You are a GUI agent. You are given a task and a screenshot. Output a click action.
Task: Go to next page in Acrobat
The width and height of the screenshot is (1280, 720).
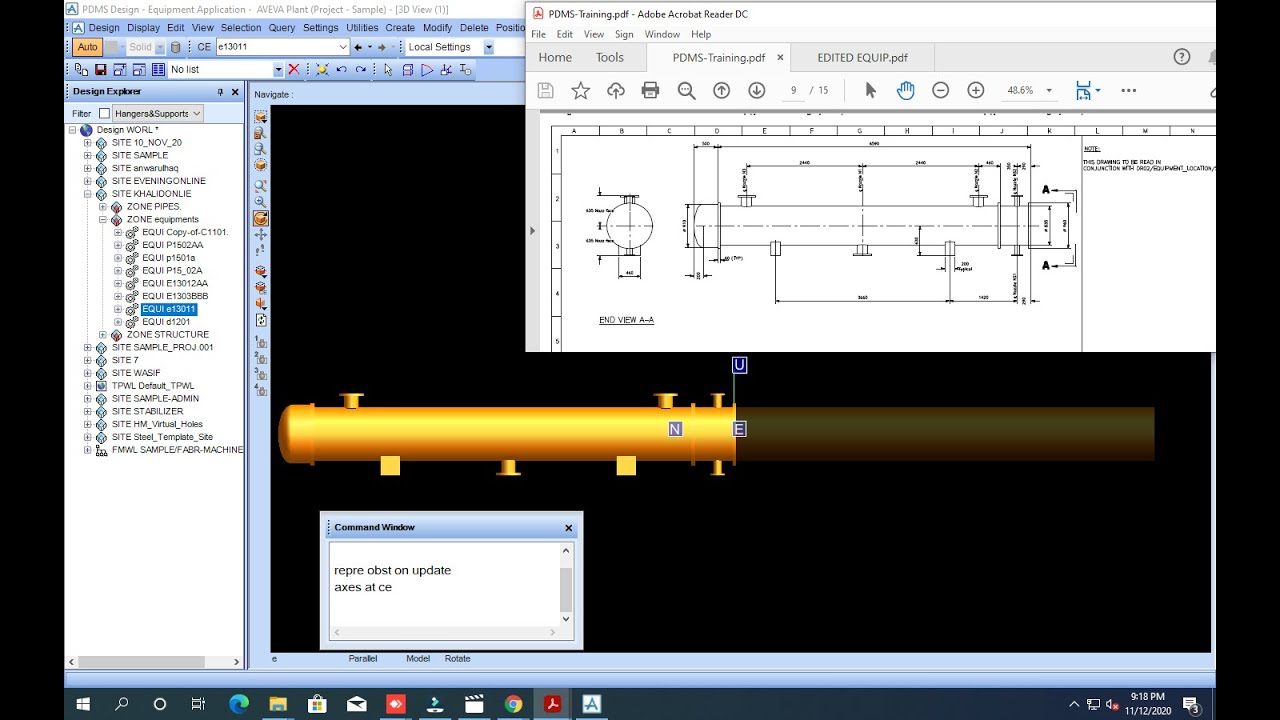(x=756, y=90)
